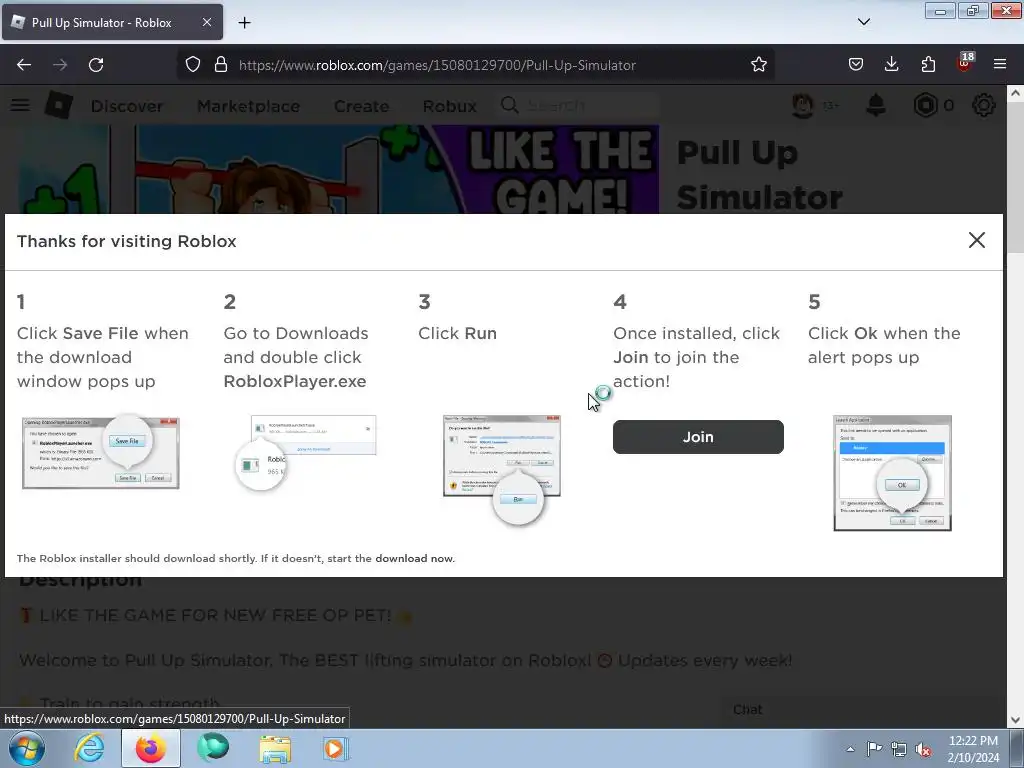The height and width of the screenshot is (768, 1024).
Task: Click the Chat bar at page bottom
Action: tap(862, 710)
